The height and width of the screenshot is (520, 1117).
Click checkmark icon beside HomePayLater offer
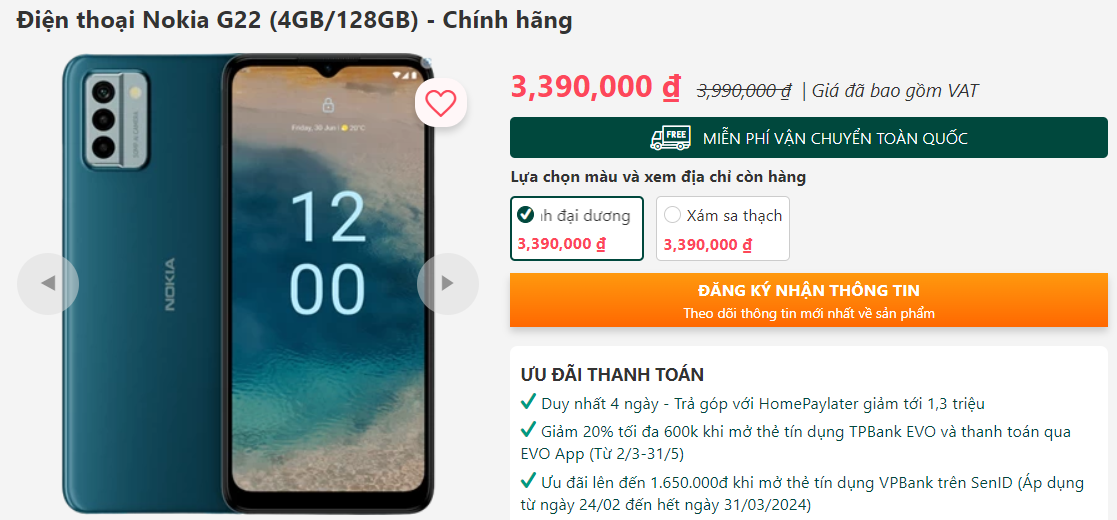(x=529, y=402)
